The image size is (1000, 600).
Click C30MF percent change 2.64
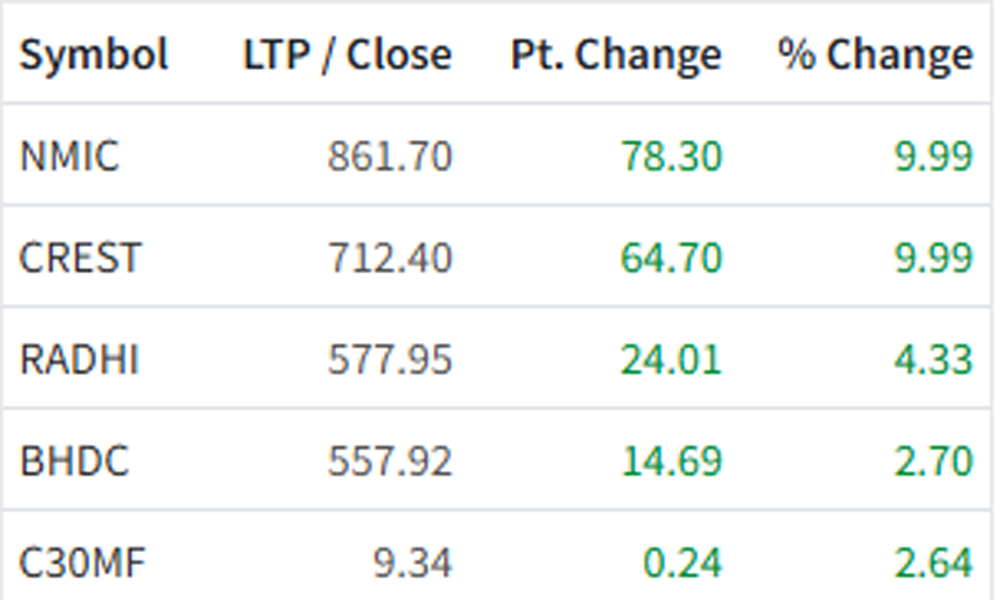[x=934, y=562]
